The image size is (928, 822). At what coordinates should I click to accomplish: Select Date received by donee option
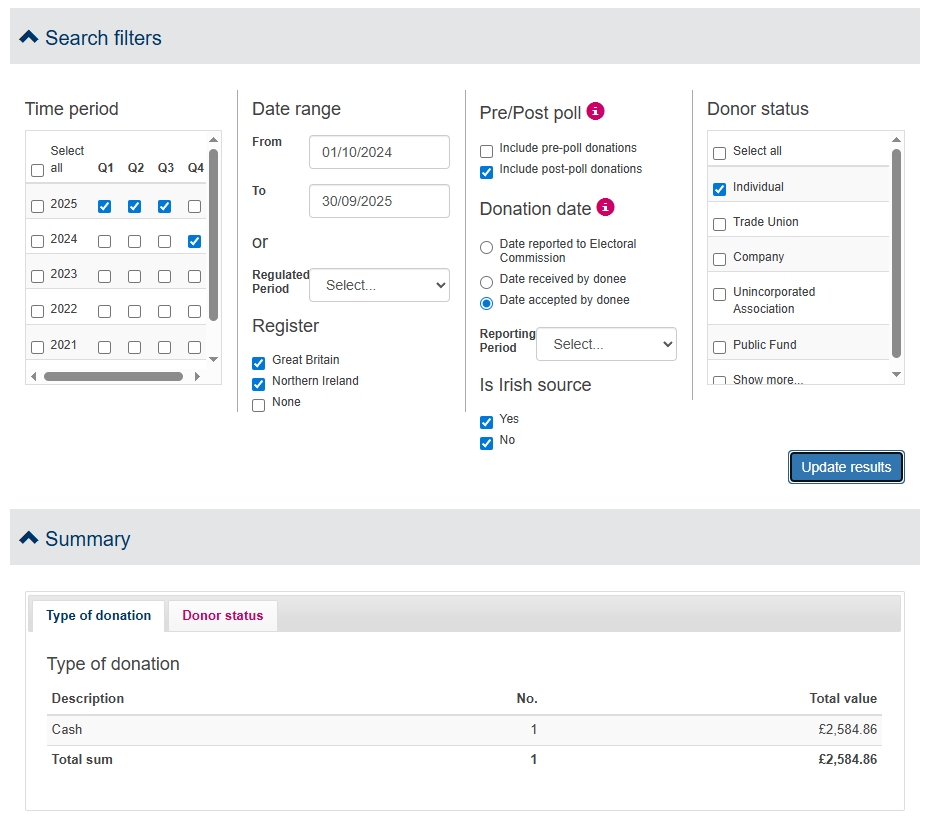click(487, 282)
